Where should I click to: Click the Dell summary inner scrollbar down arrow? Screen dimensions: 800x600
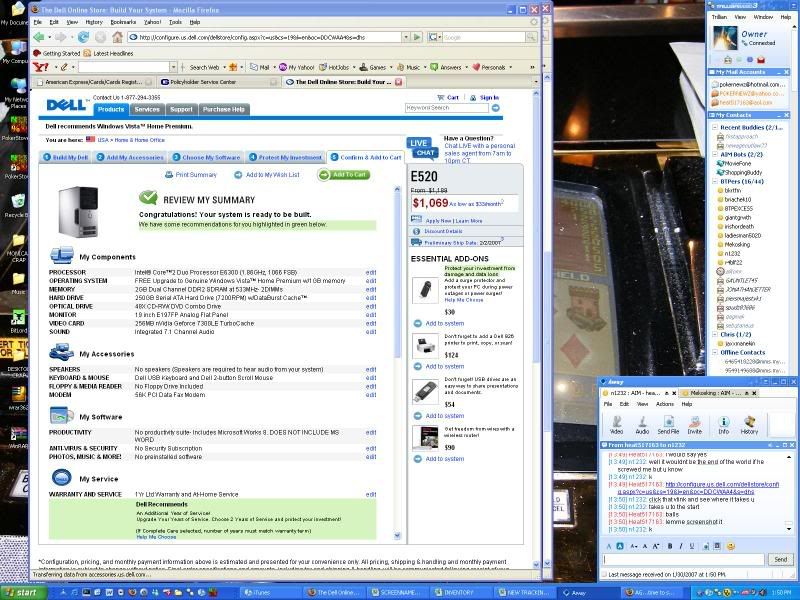point(397,535)
